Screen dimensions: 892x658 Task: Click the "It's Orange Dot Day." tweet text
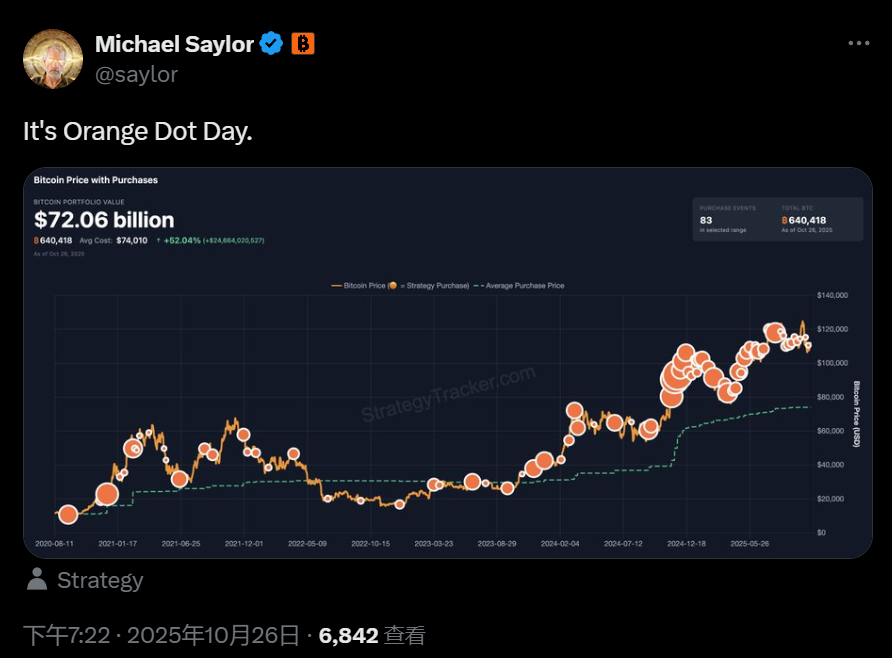coord(137,131)
